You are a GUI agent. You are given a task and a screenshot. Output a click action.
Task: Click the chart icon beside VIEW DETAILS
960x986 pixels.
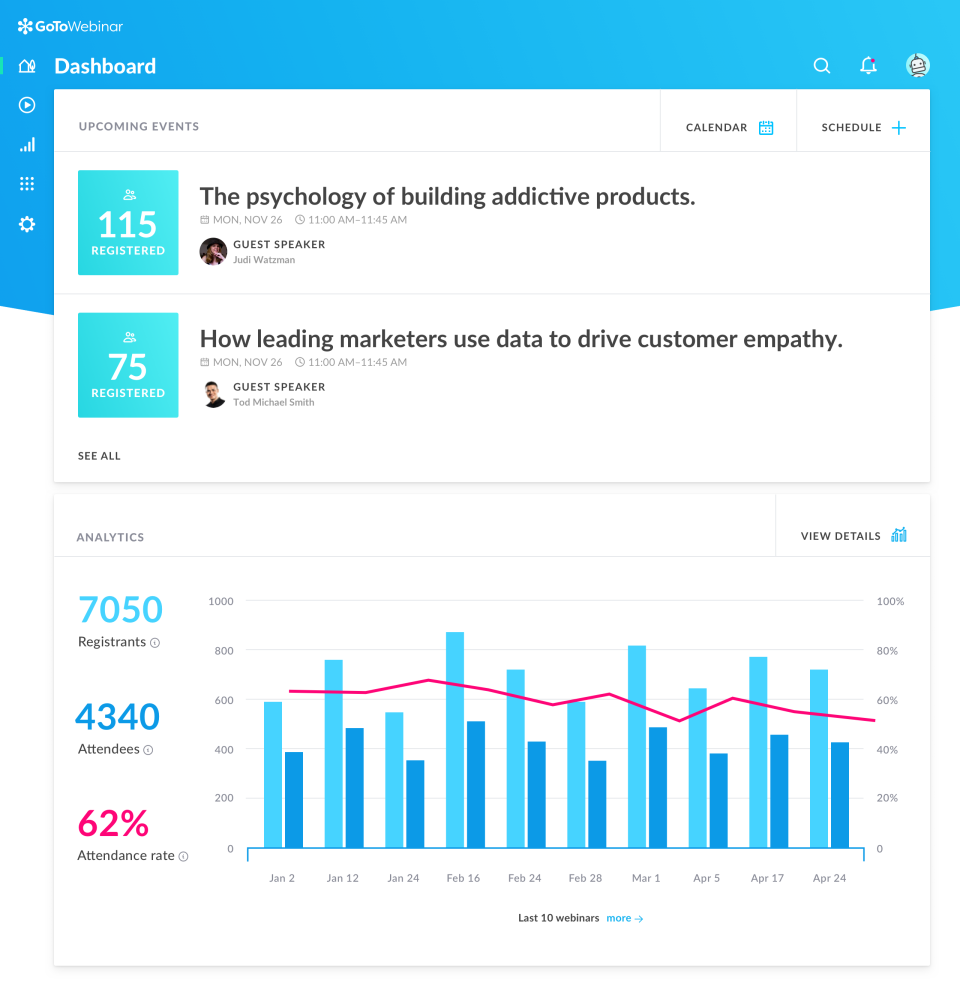tap(898, 535)
